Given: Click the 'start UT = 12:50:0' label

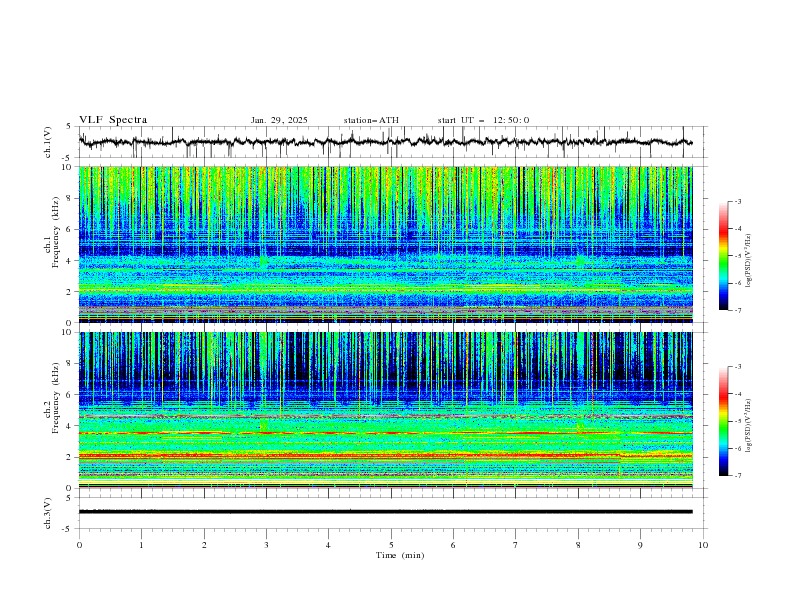Looking at the screenshot, I should [483, 120].
